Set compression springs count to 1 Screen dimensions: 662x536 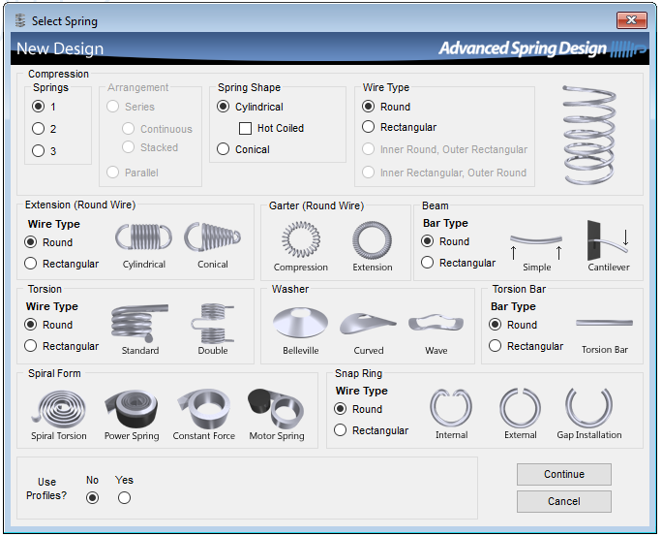(x=38, y=106)
